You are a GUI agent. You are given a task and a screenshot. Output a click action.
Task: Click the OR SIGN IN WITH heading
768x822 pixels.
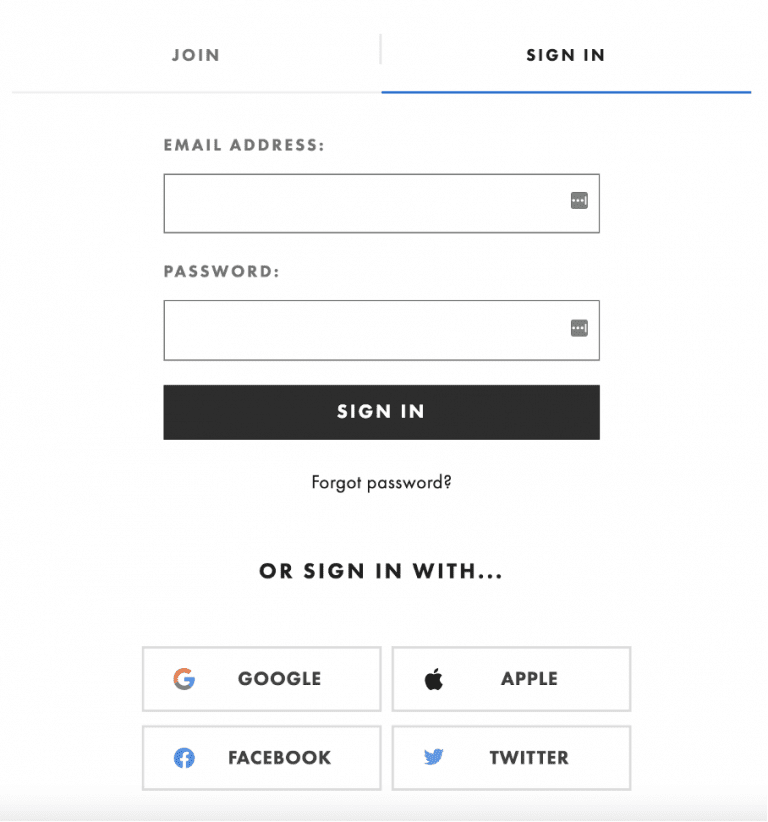click(x=381, y=571)
